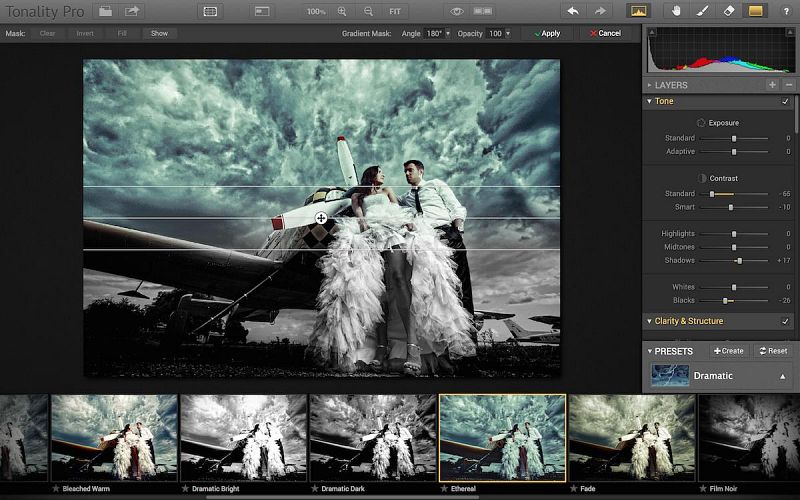Favorite Bleached Warm with its star

click(x=56, y=489)
